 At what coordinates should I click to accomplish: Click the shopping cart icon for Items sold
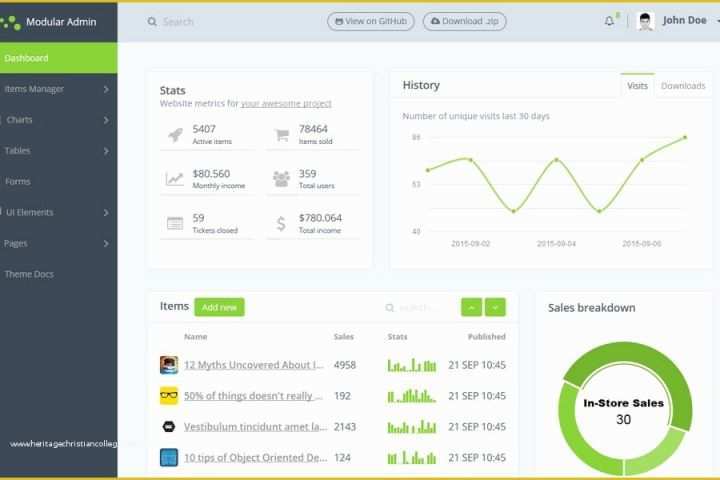click(281, 135)
